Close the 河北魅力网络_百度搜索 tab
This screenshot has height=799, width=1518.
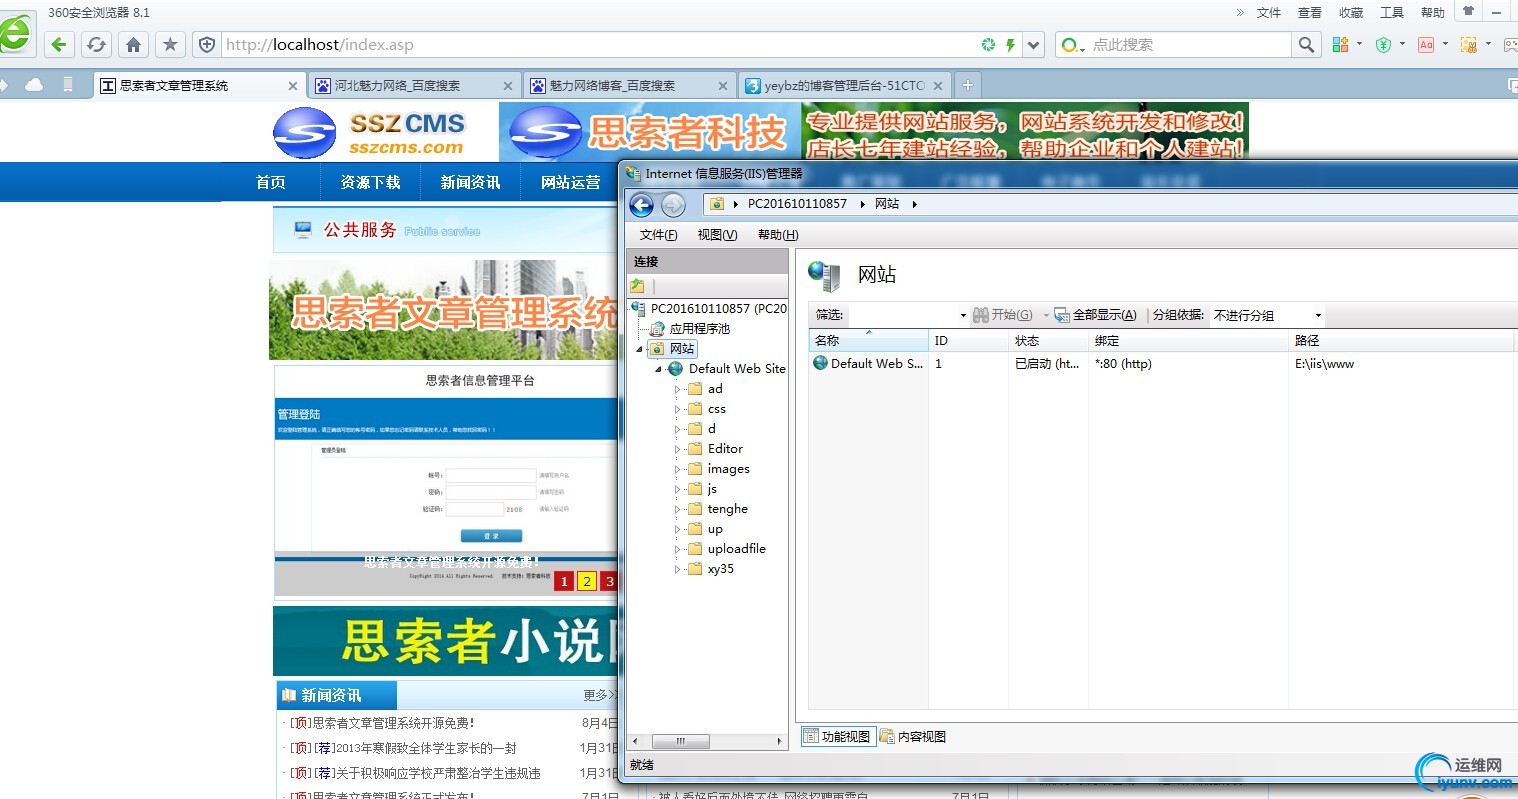(x=508, y=86)
